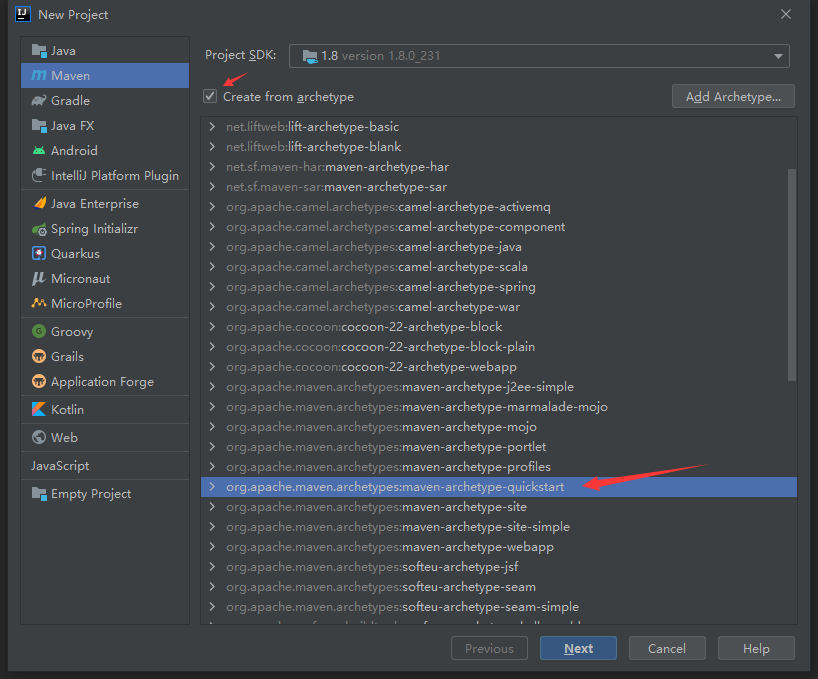Click the Micronaut mu icon
This screenshot has width=818, height=679.
[x=39, y=278]
